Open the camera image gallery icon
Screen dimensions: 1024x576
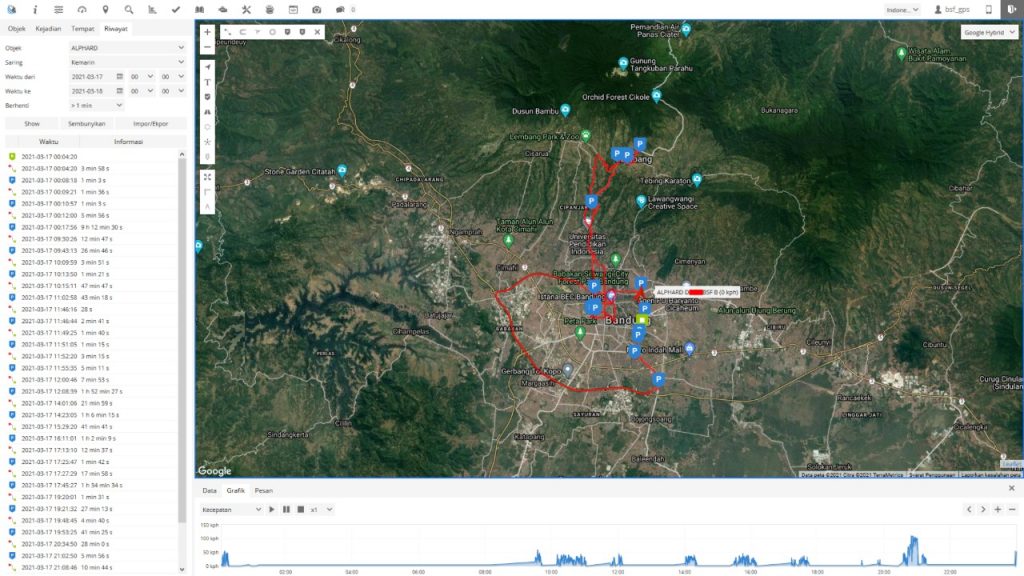pyautogui.click(x=317, y=9)
